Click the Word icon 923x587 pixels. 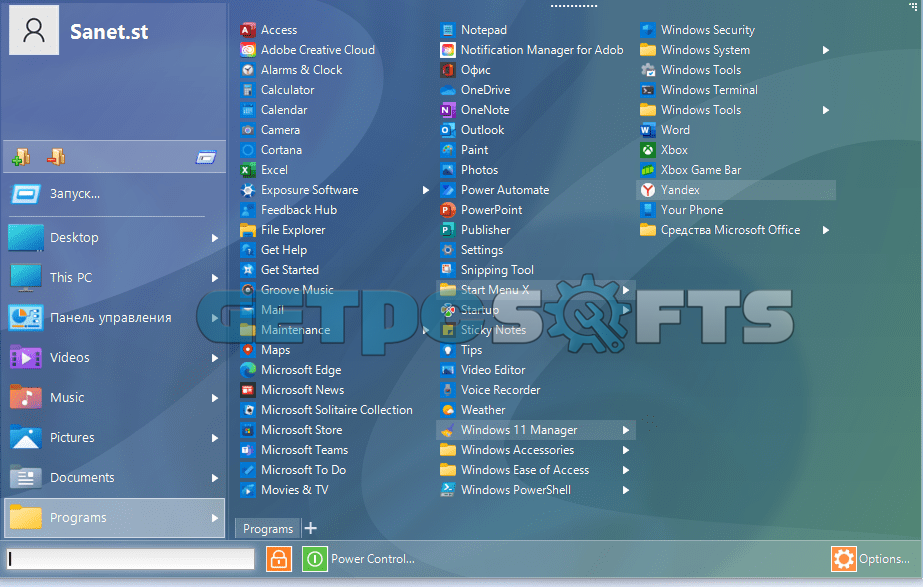point(648,130)
